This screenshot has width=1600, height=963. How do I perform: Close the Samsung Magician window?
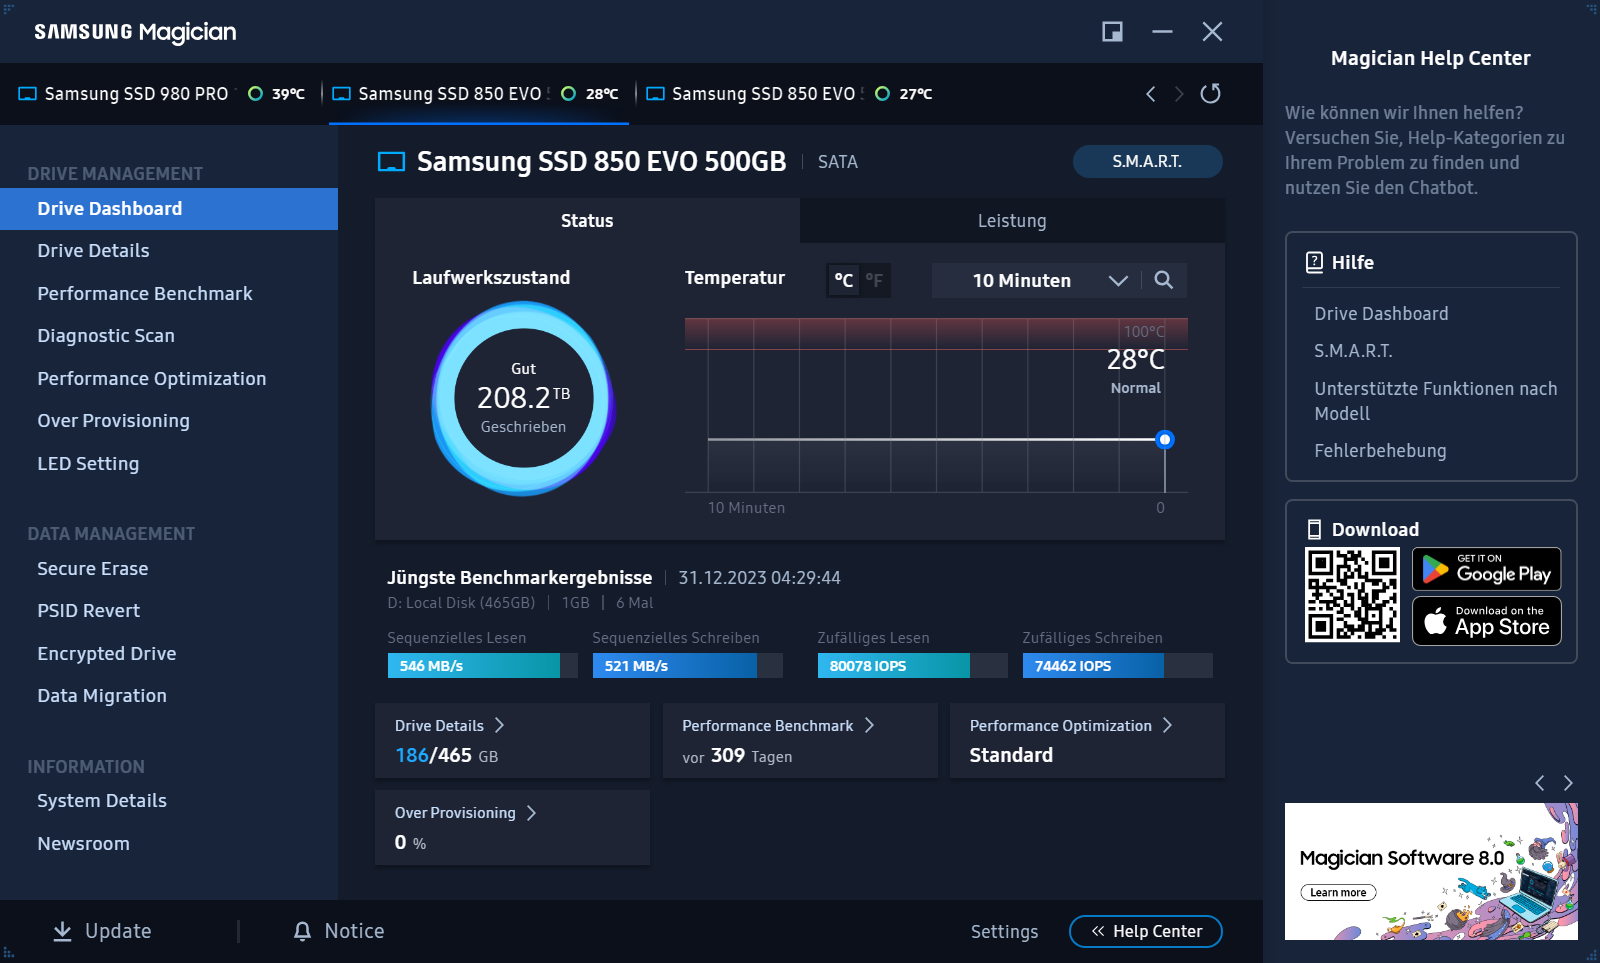(1212, 32)
